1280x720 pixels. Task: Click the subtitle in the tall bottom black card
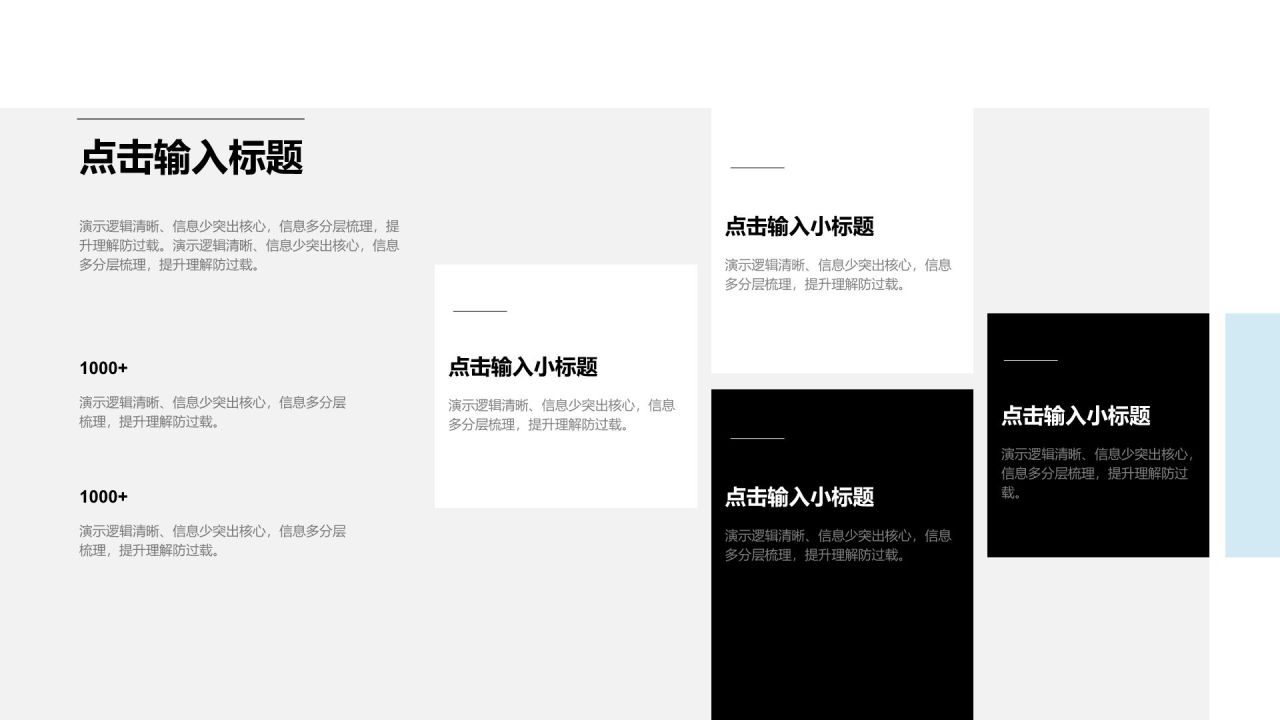[x=799, y=497]
